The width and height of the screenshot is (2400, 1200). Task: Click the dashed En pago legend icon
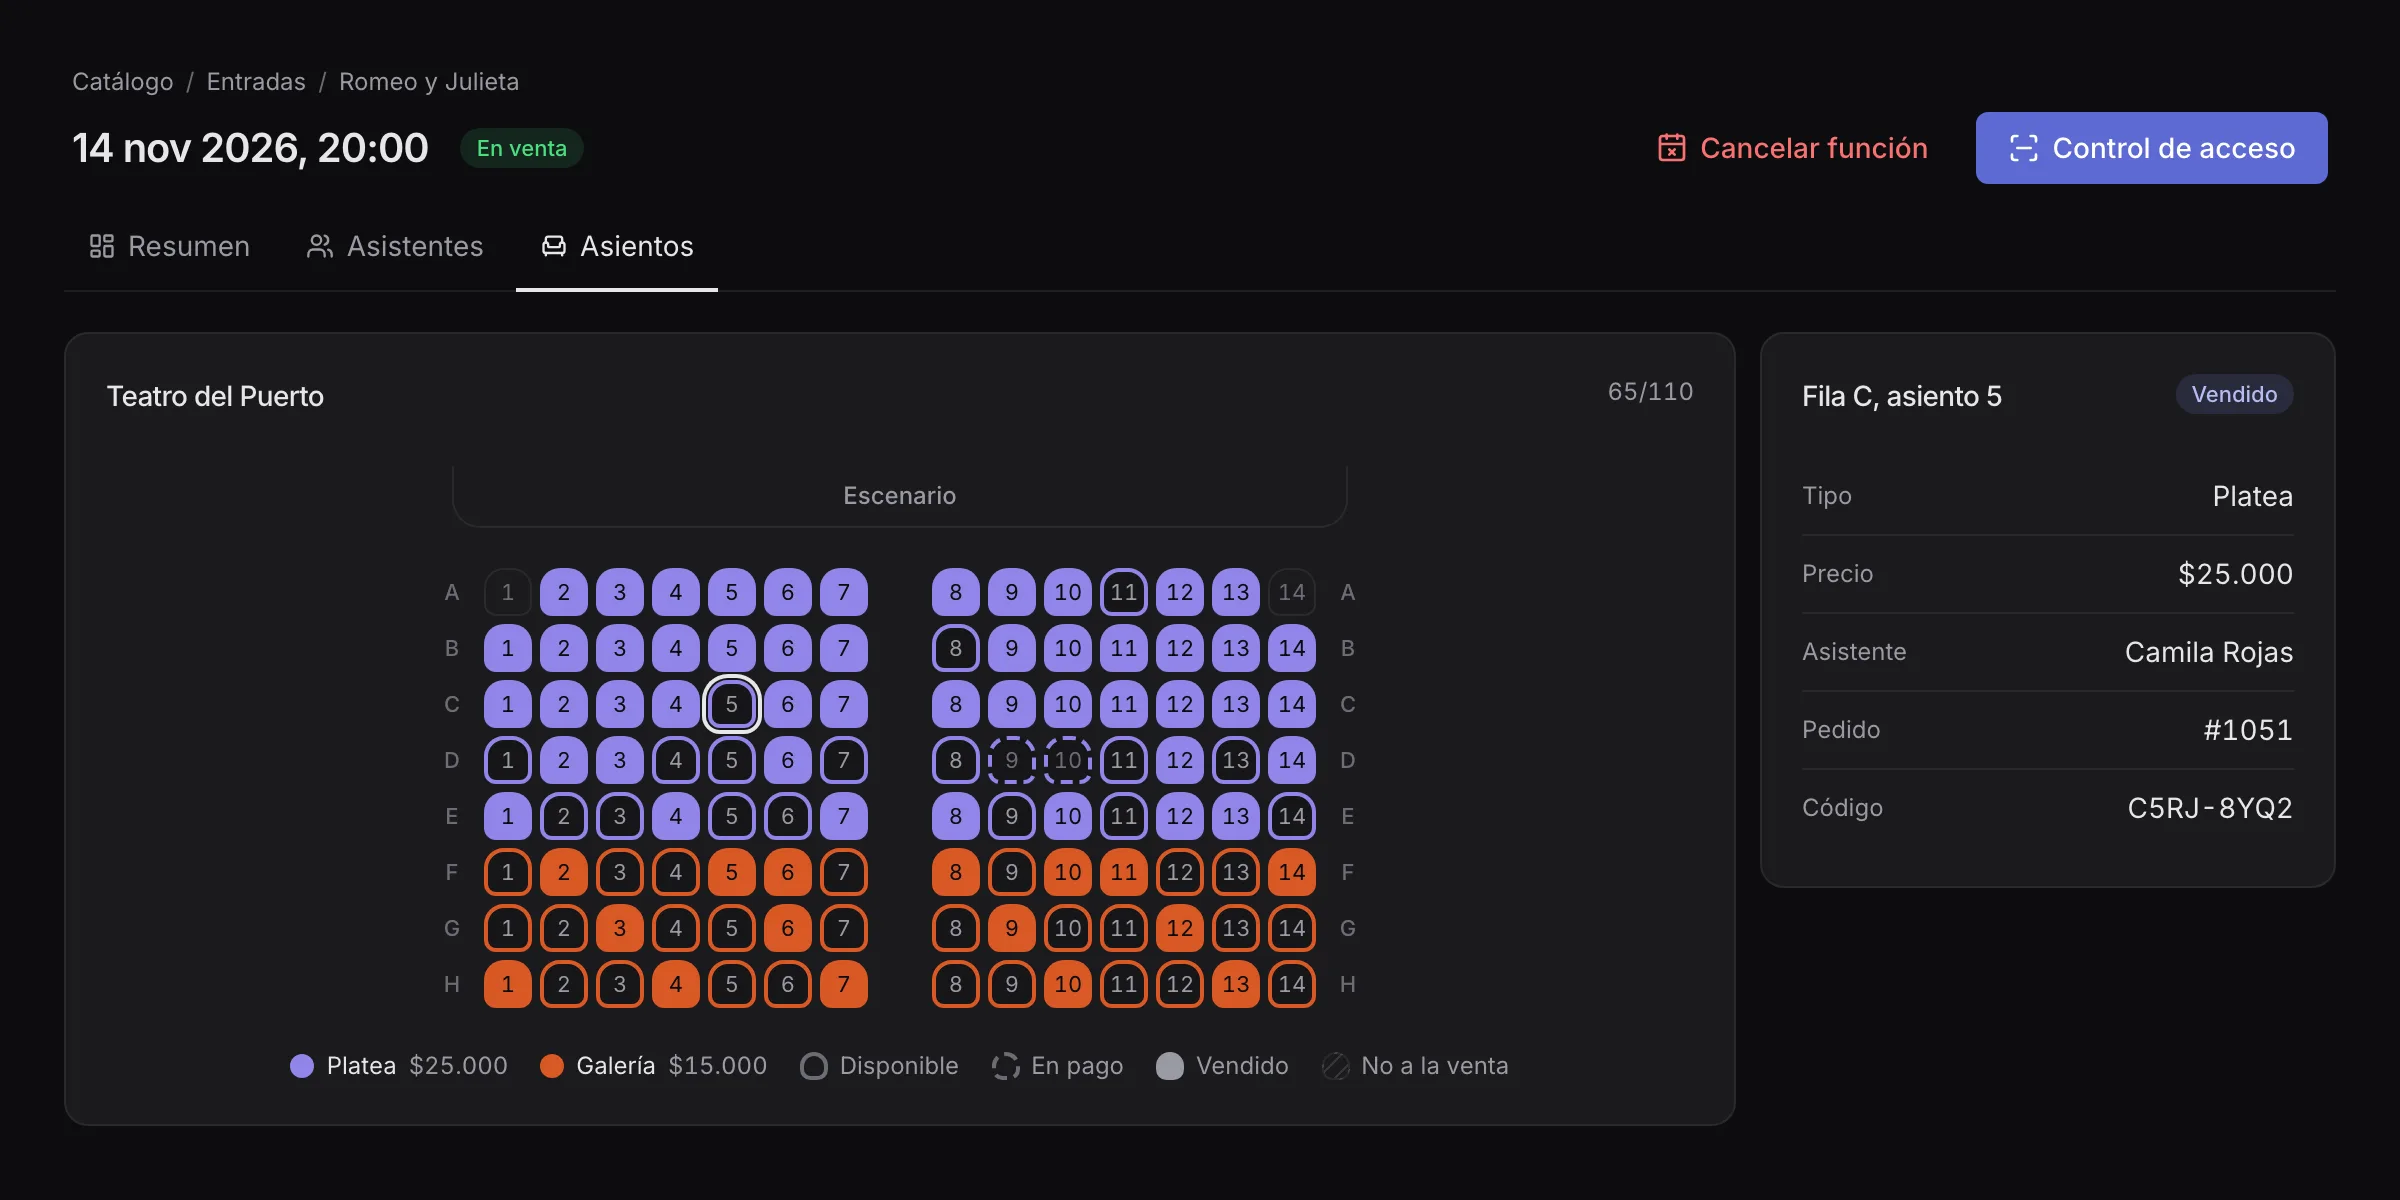1005,1066
